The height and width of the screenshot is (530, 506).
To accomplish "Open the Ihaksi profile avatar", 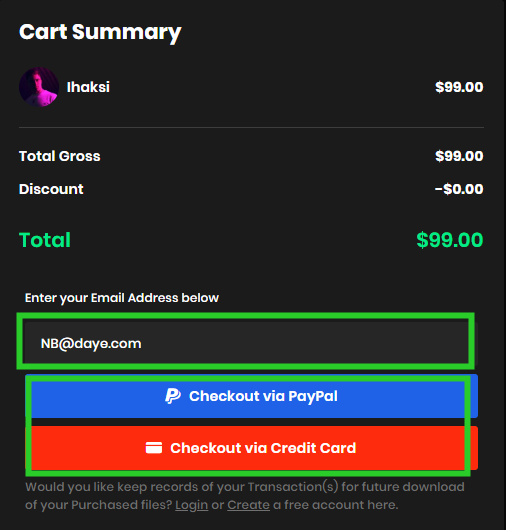I will coord(39,87).
